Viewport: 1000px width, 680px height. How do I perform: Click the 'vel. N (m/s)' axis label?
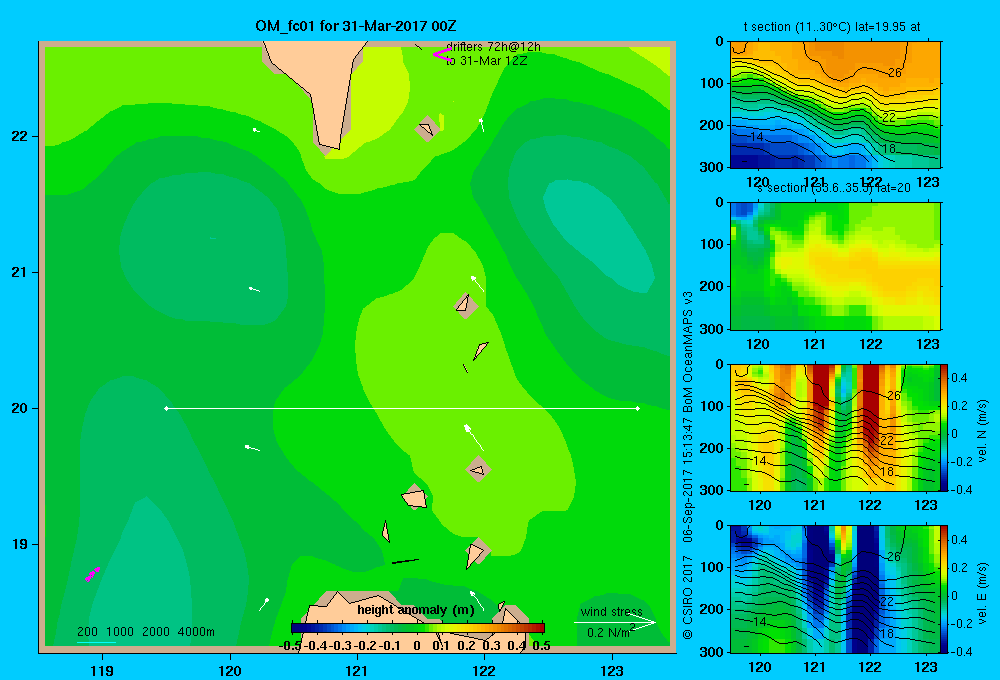pyautogui.click(x=983, y=431)
